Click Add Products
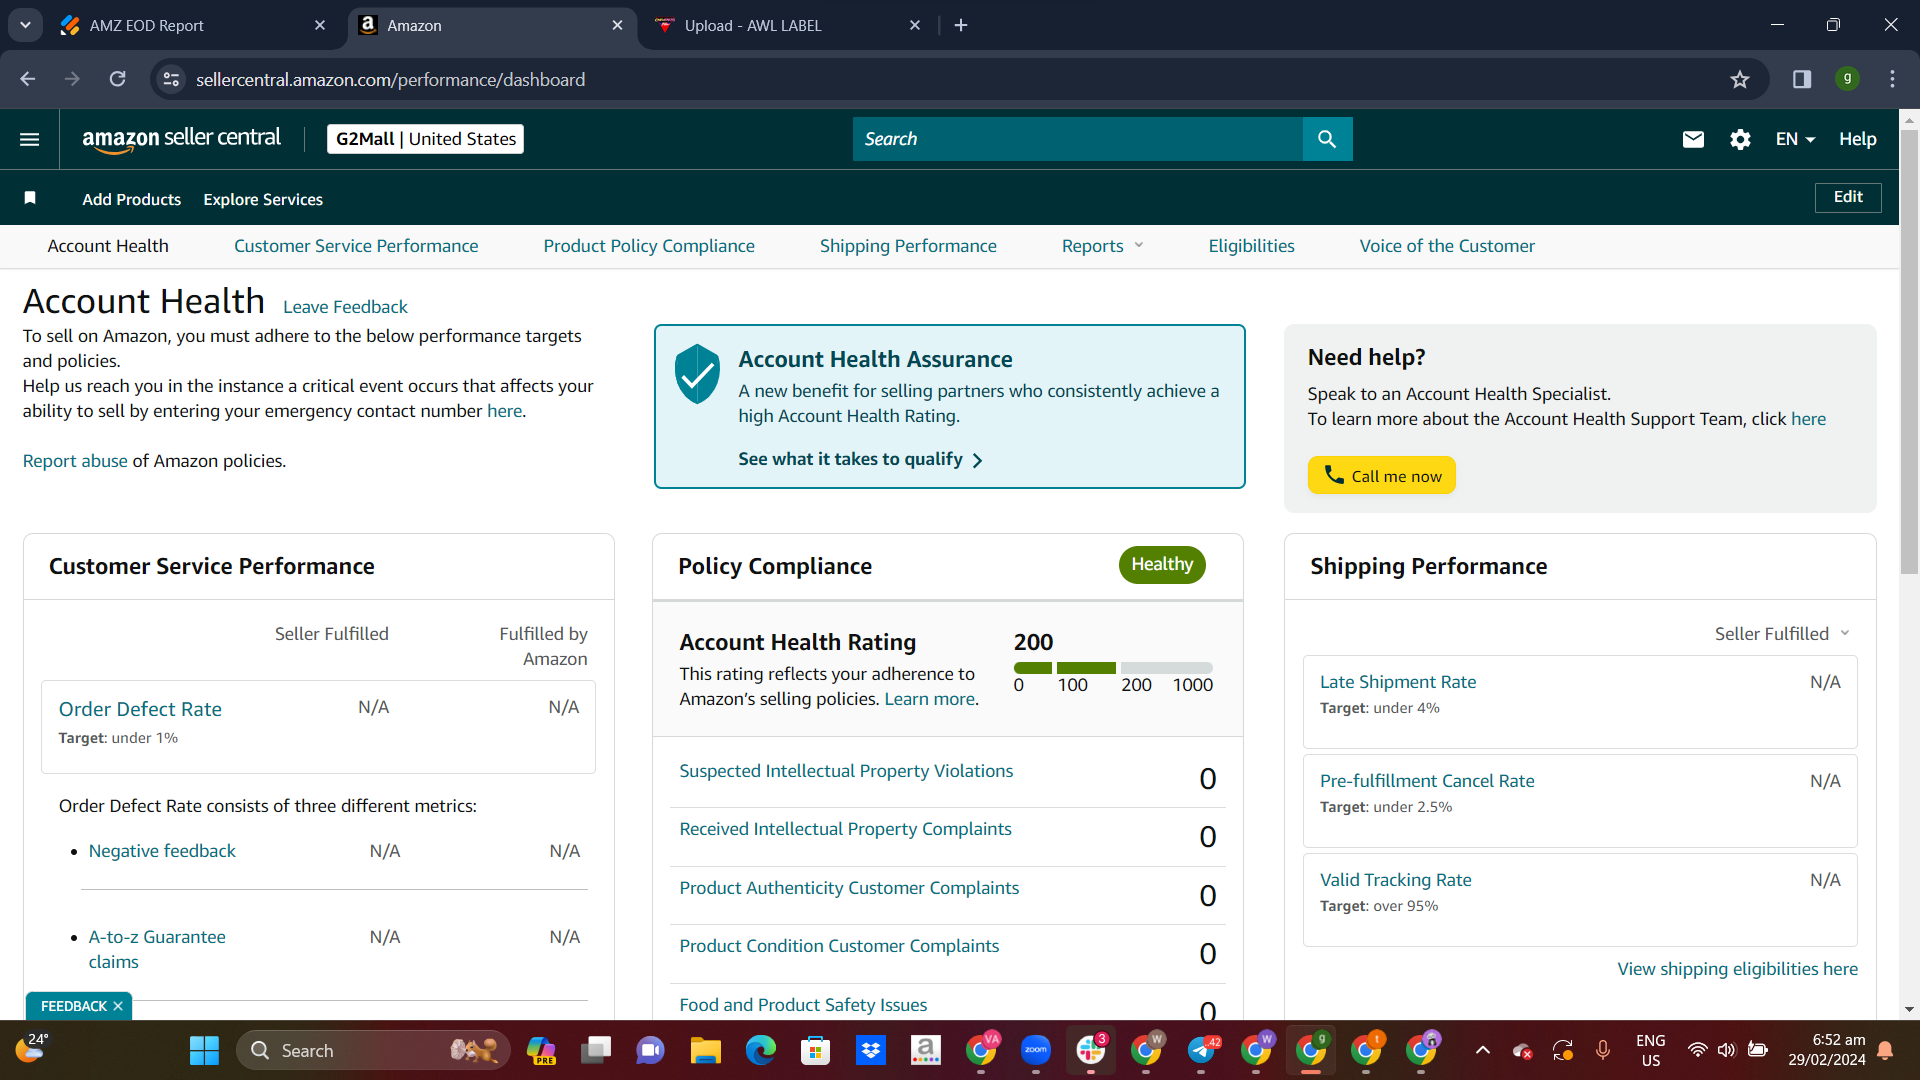Viewport: 1920px width, 1080px height. (x=132, y=199)
